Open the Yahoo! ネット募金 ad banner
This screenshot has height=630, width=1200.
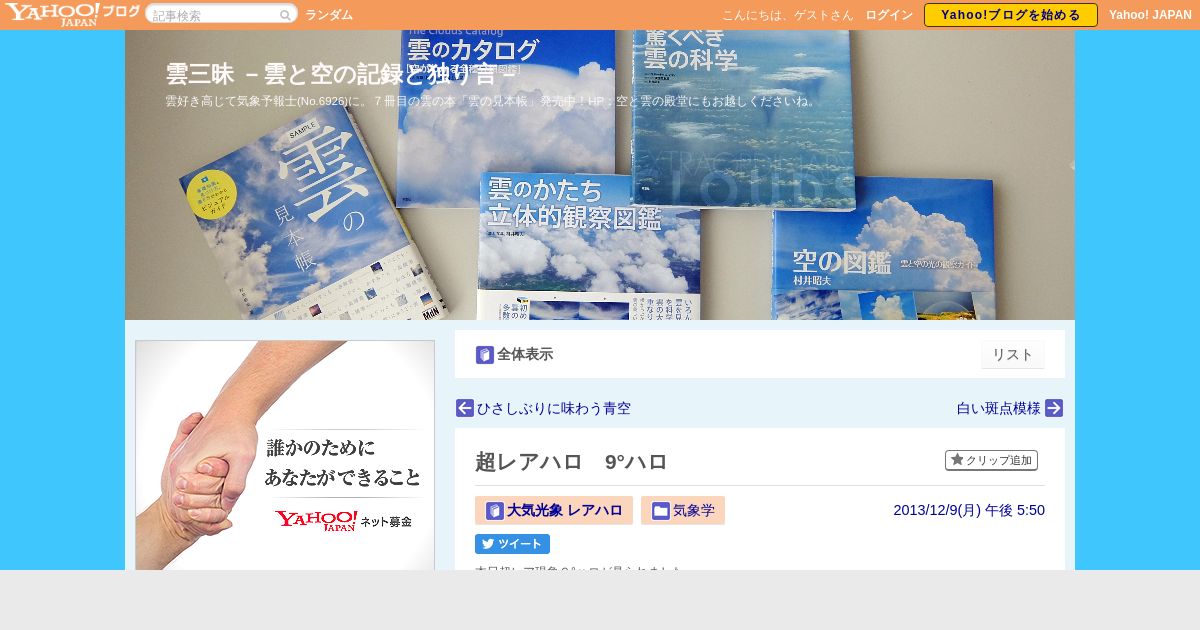pyautogui.click(x=285, y=455)
